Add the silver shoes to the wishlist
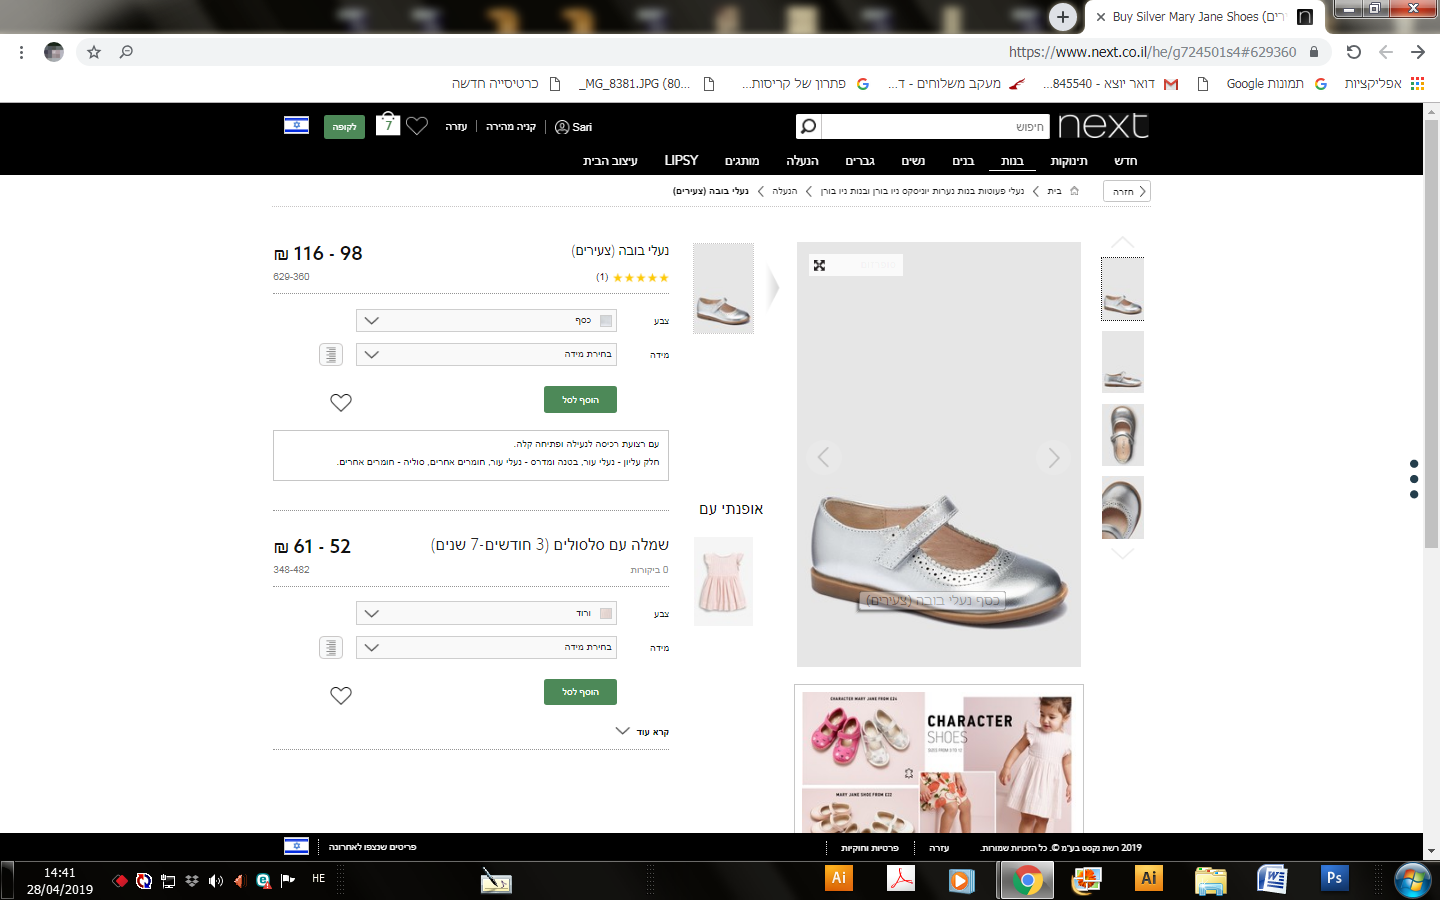 341,402
